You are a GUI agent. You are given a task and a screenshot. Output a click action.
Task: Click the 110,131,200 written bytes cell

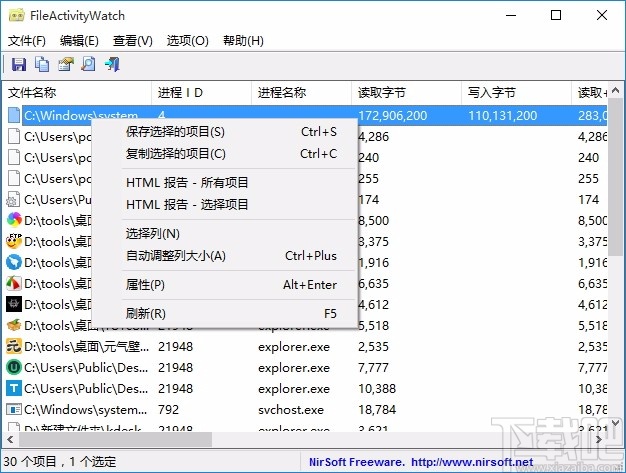[503, 115]
